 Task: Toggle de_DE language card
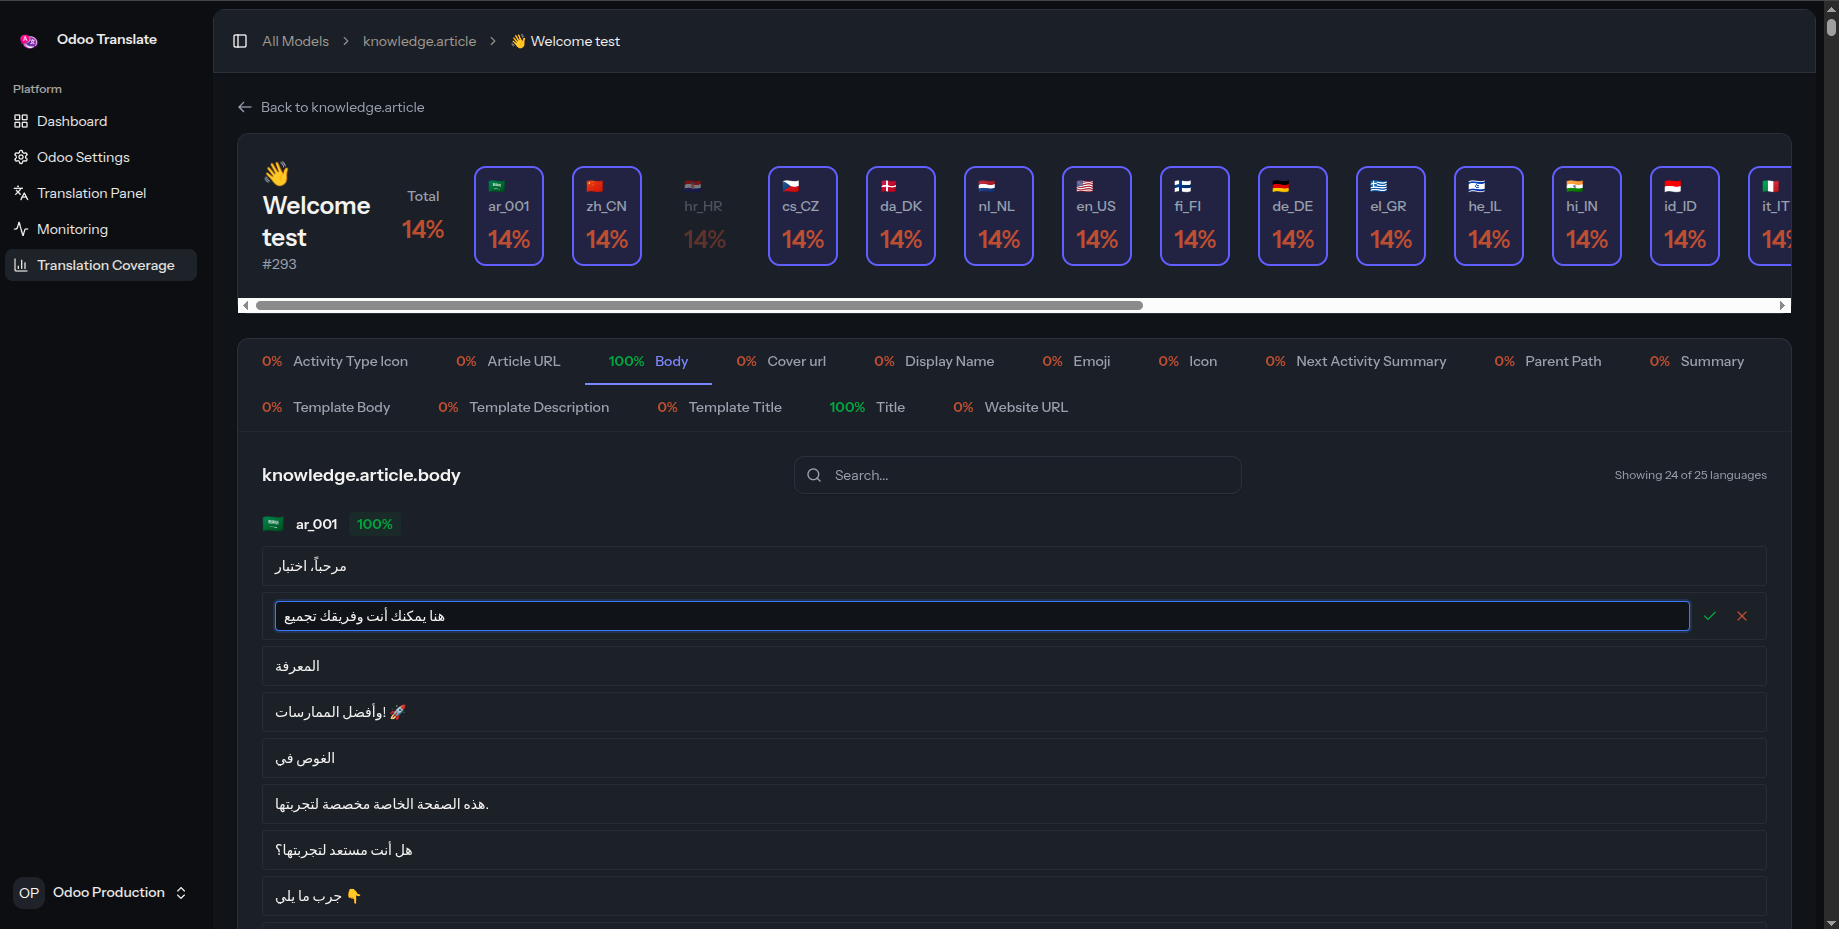click(1293, 216)
